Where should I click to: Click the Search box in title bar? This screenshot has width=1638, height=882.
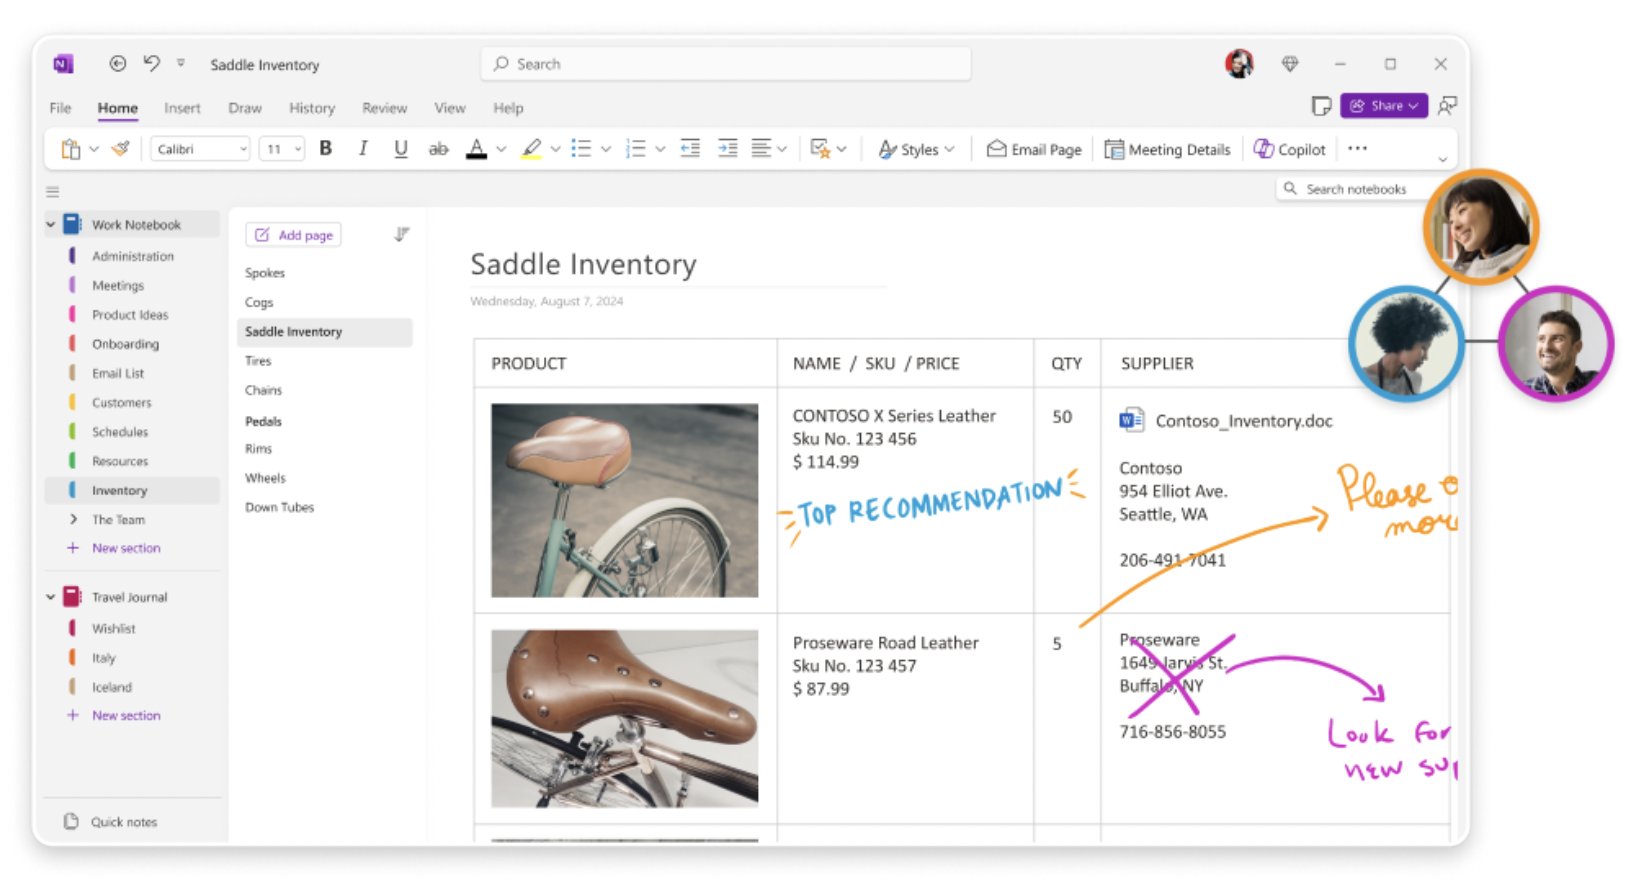click(726, 64)
